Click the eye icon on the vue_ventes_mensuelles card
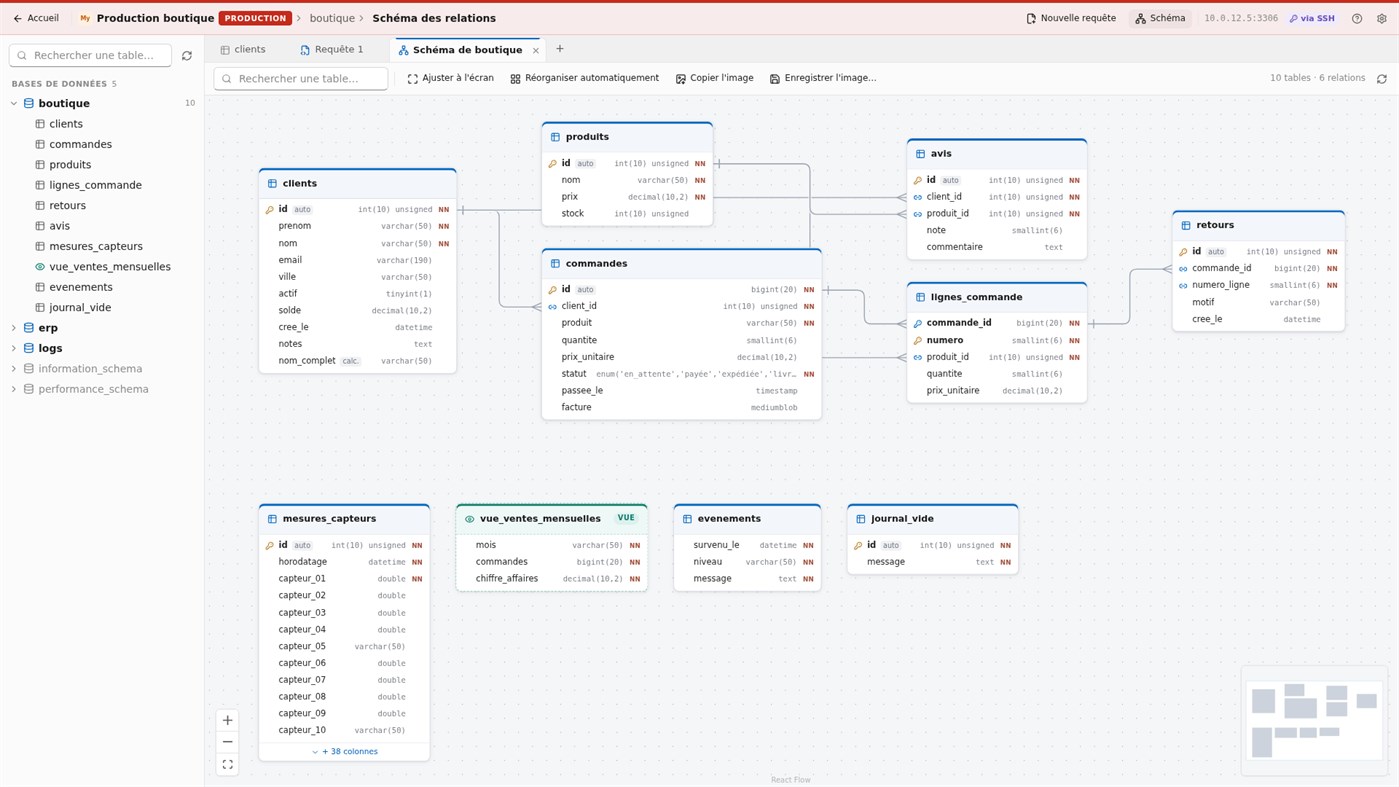The width and height of the screenshot is (1399, 787). 470,519
